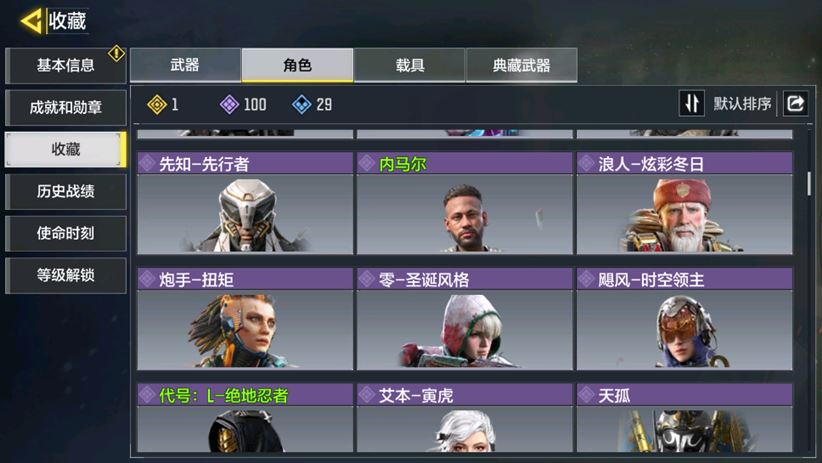Click the share export icon
The width and height of the screenshot is (822, 463).
(795, 103)
